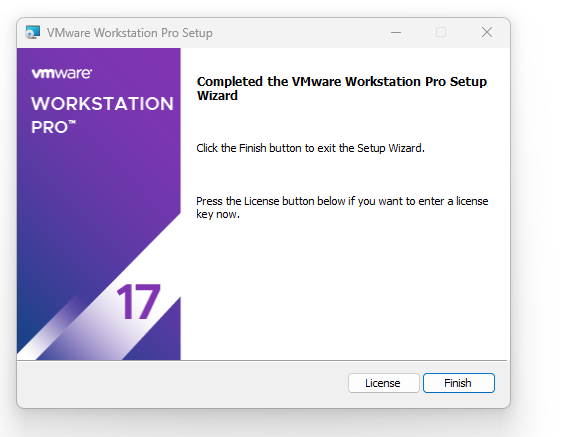The width and height of the screenshot is (563, 437).
Task: Click the WORKSTATION text on banner
Action: point(102,104)
